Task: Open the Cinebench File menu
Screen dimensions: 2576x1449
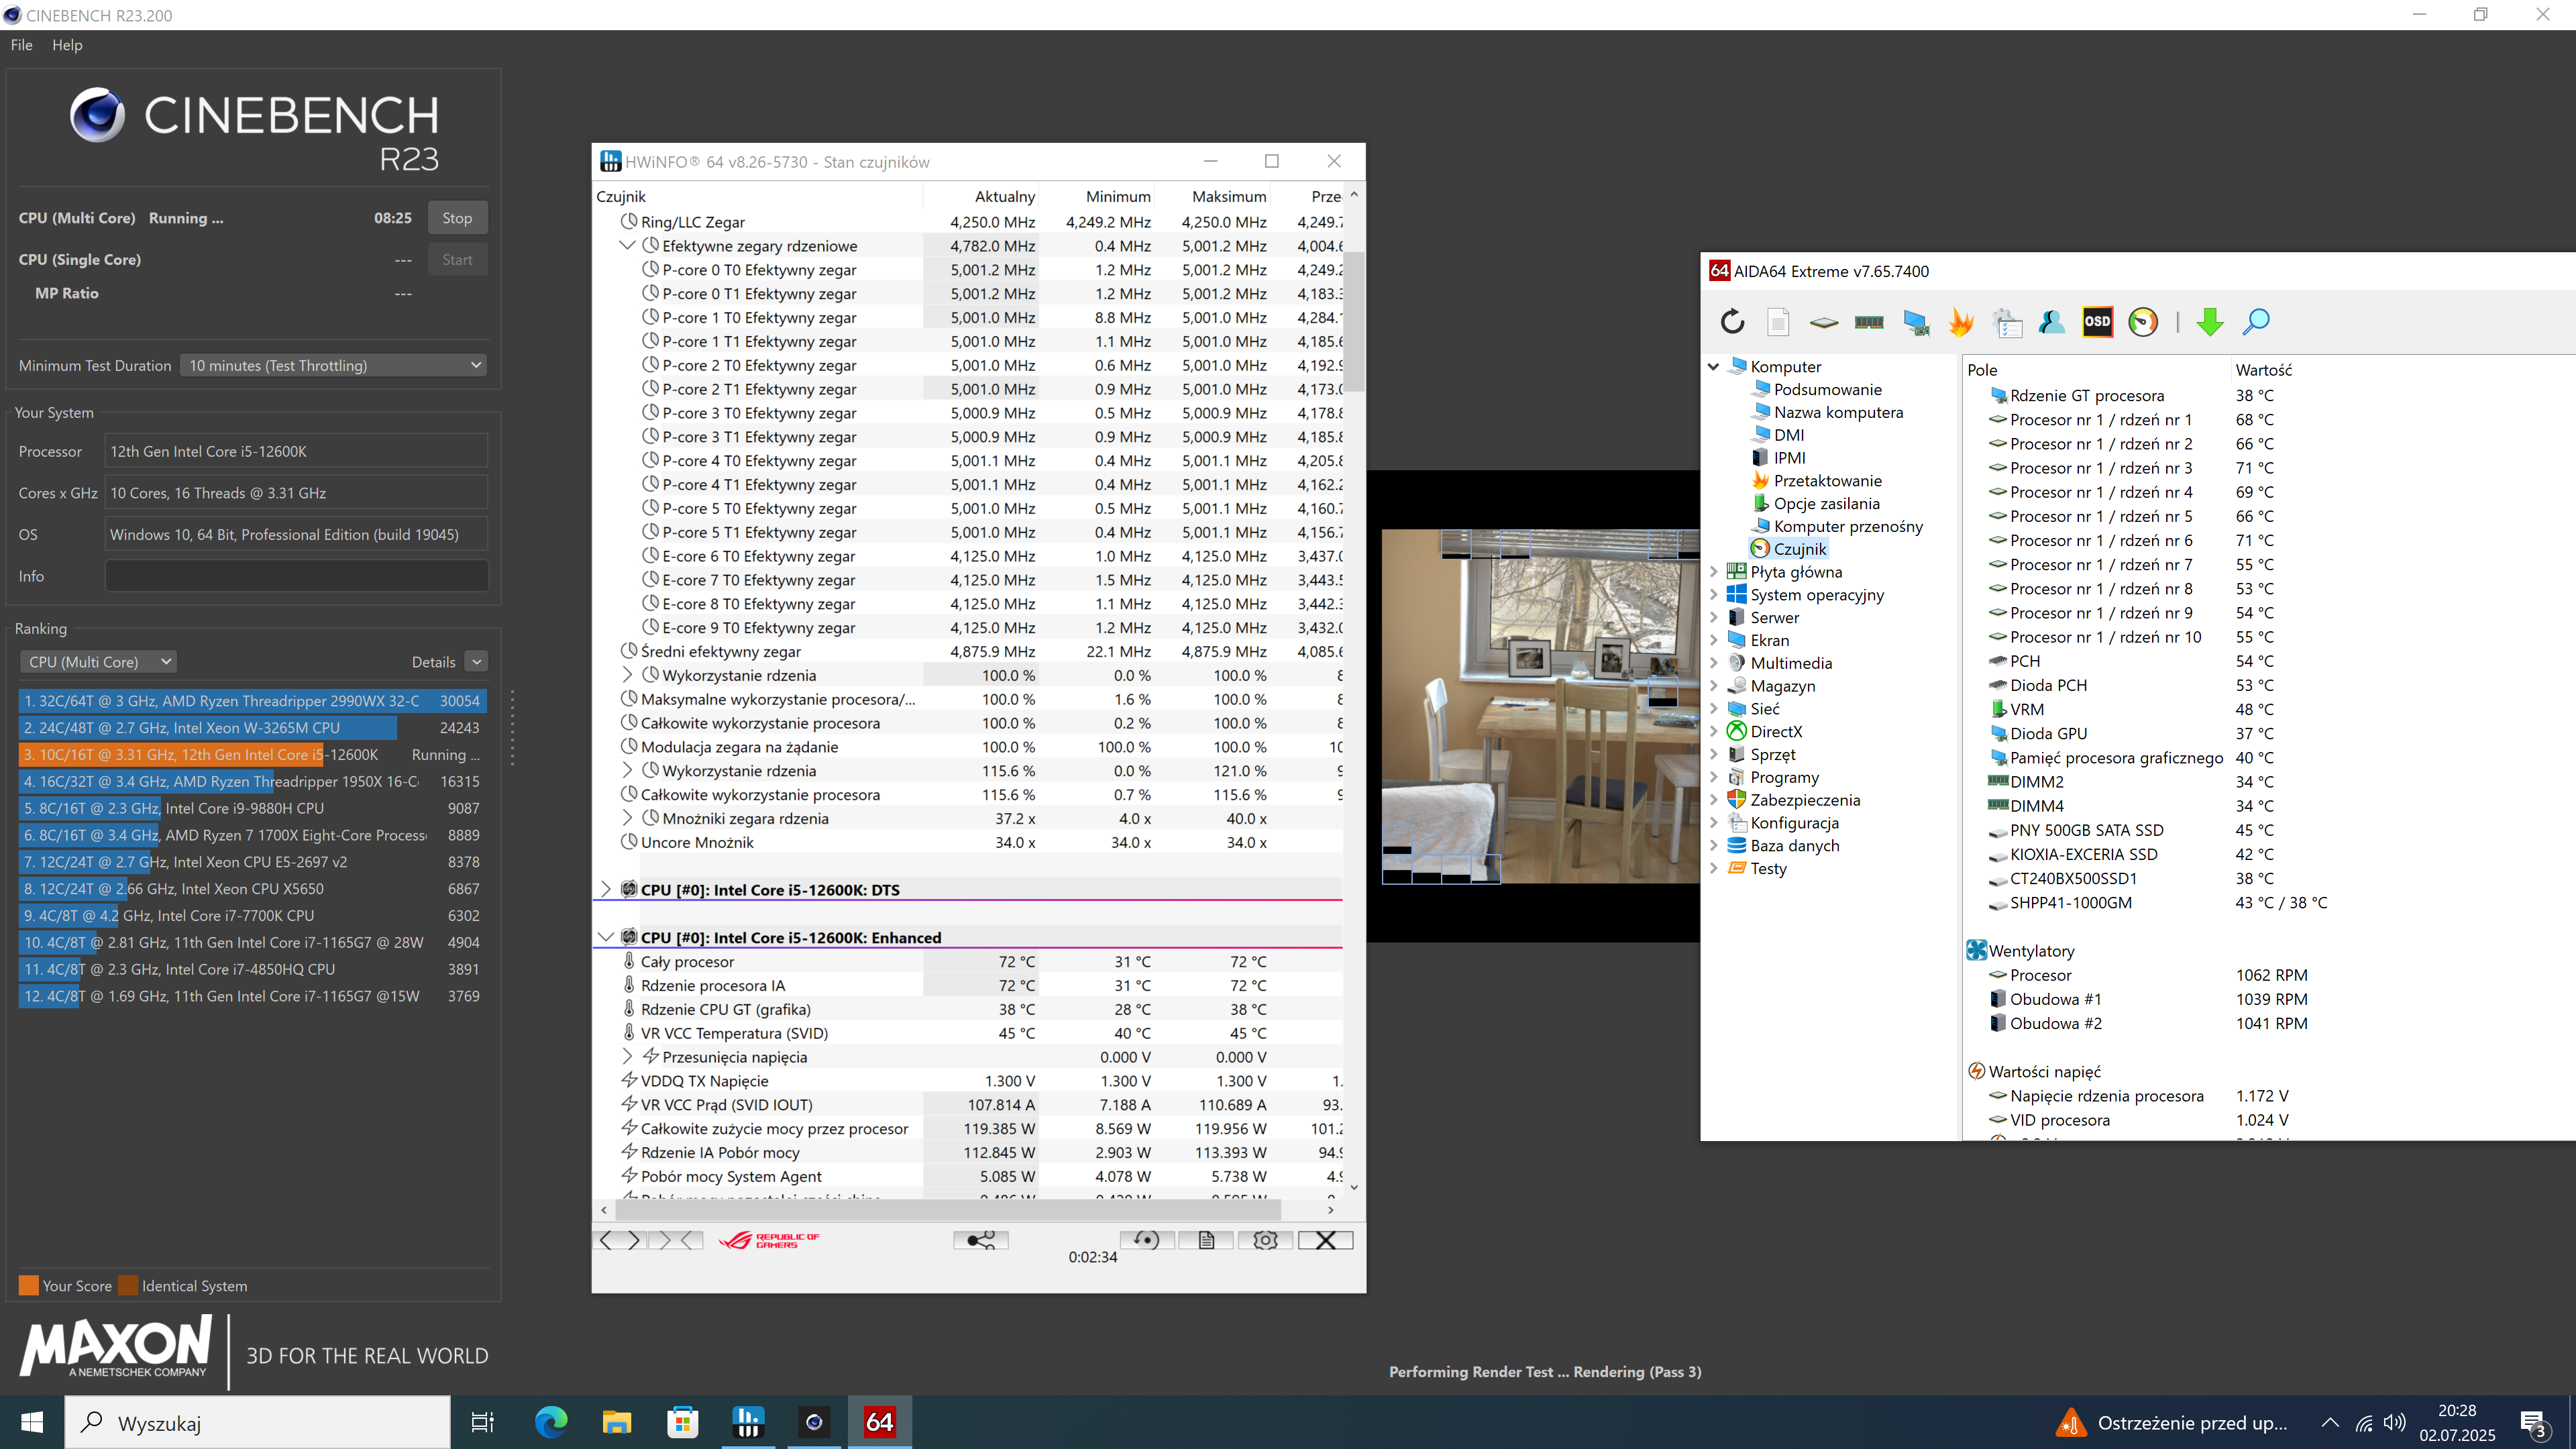Action: tap(21, 45)
